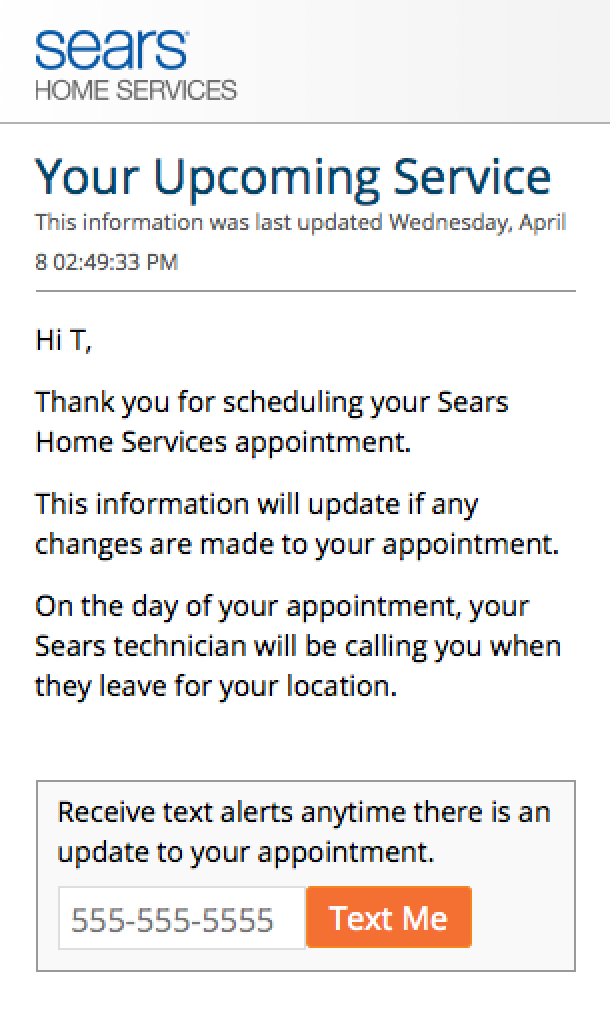
Task: Click empty space right of Text Me button
Action: [x=522, y=918]
